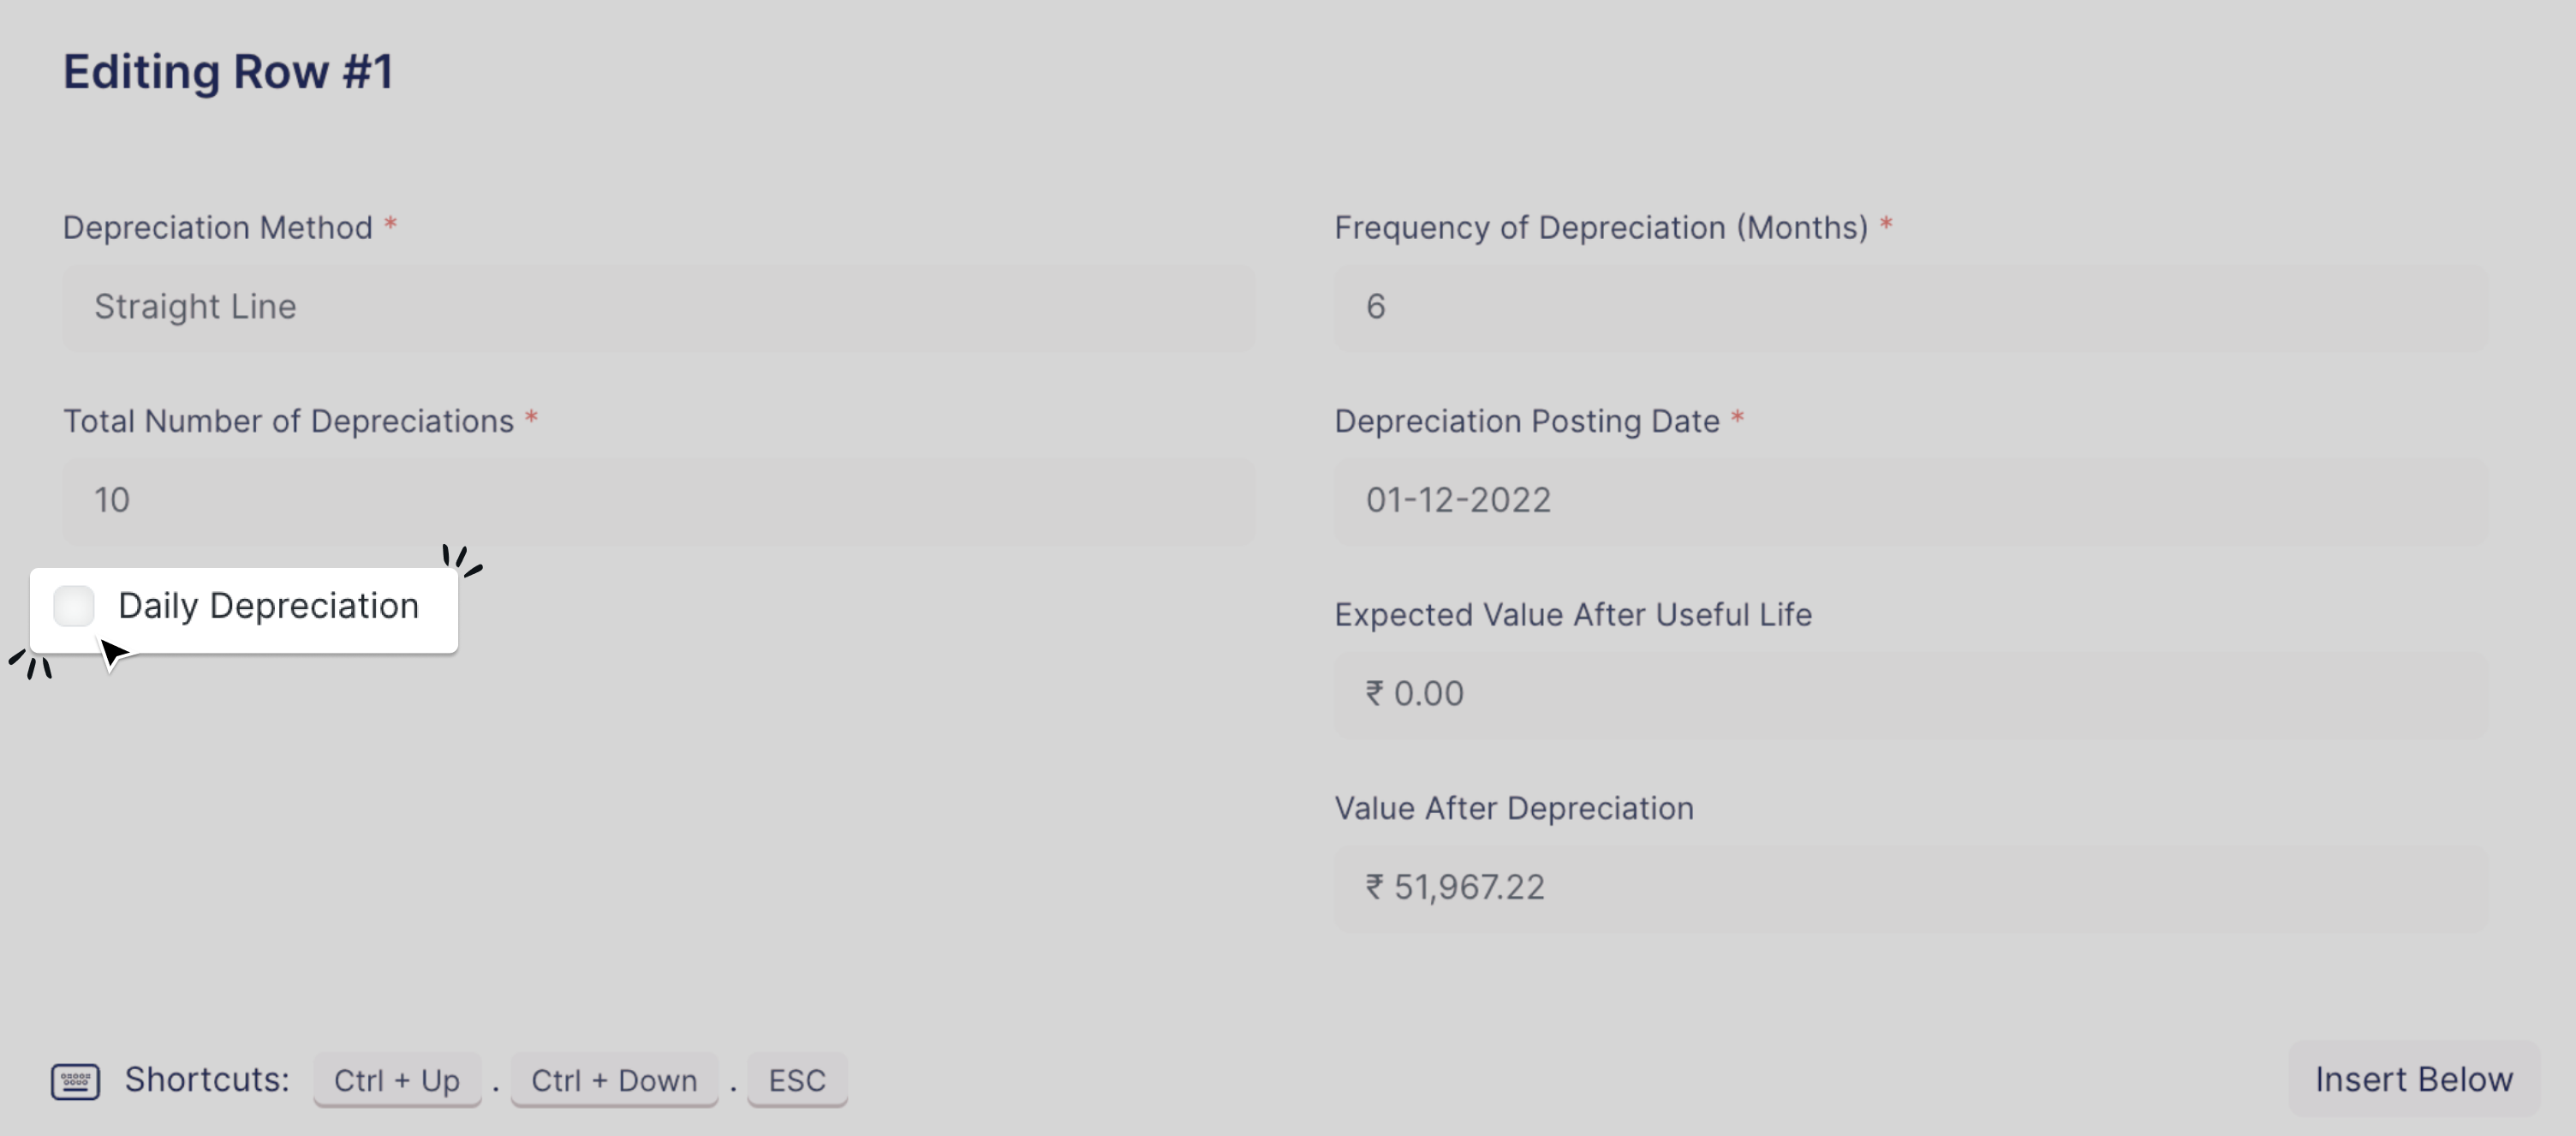Viewport: 2576px width, 1136px height.
Task: Click the Daily Depreciation label text
Action: (268, 606)
